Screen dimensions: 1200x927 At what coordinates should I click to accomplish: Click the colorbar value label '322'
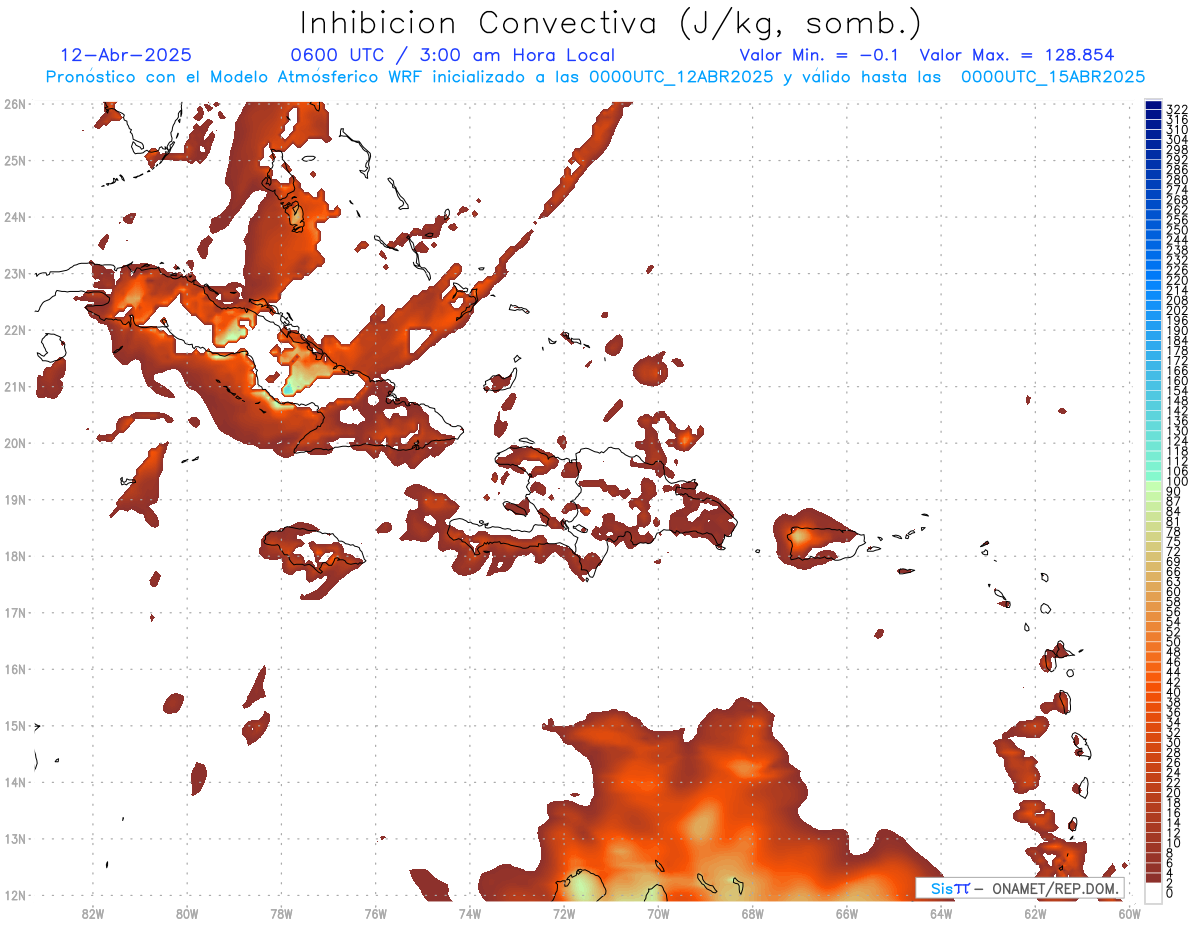coord(1176,109)
